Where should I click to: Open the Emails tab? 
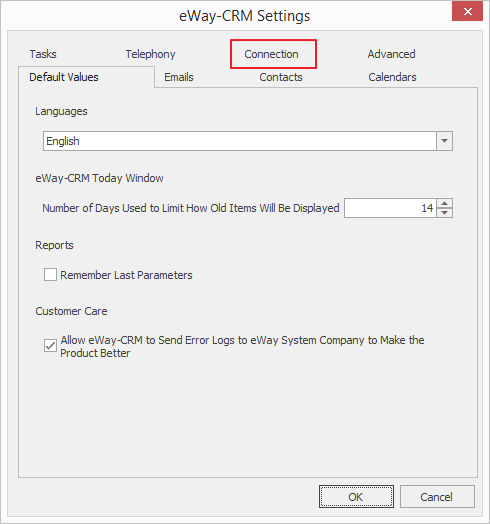tap(179, 77)
